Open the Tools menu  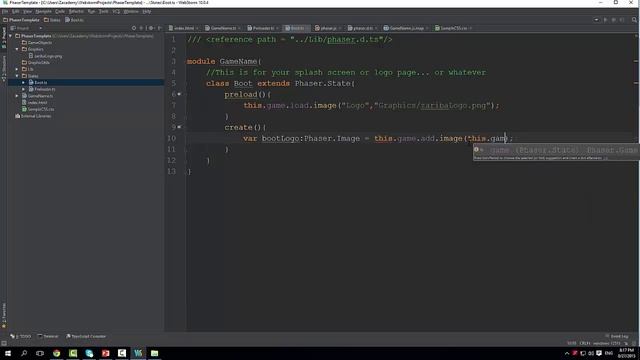coord(104,11)
